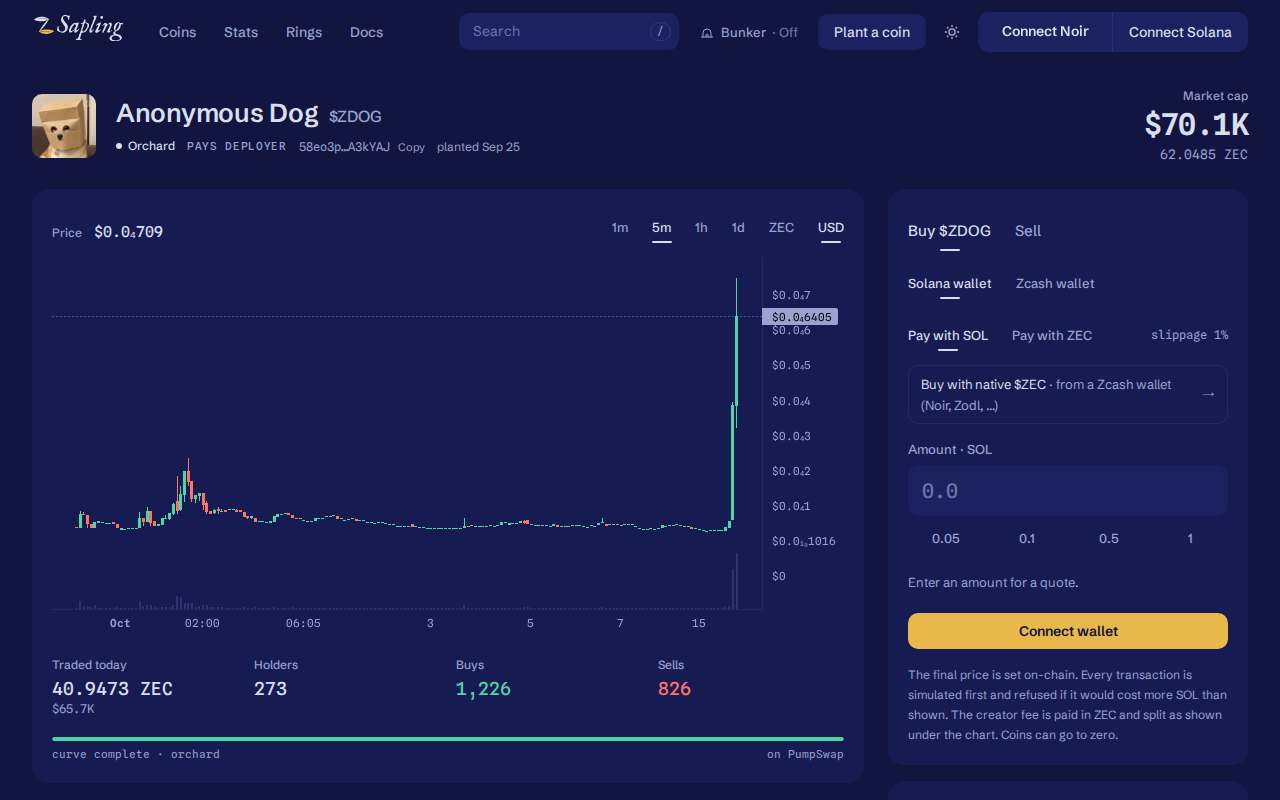This screenshot has height=800, width=1280.
Task: Open the Sapling logo home link
Action: [78, 29]
